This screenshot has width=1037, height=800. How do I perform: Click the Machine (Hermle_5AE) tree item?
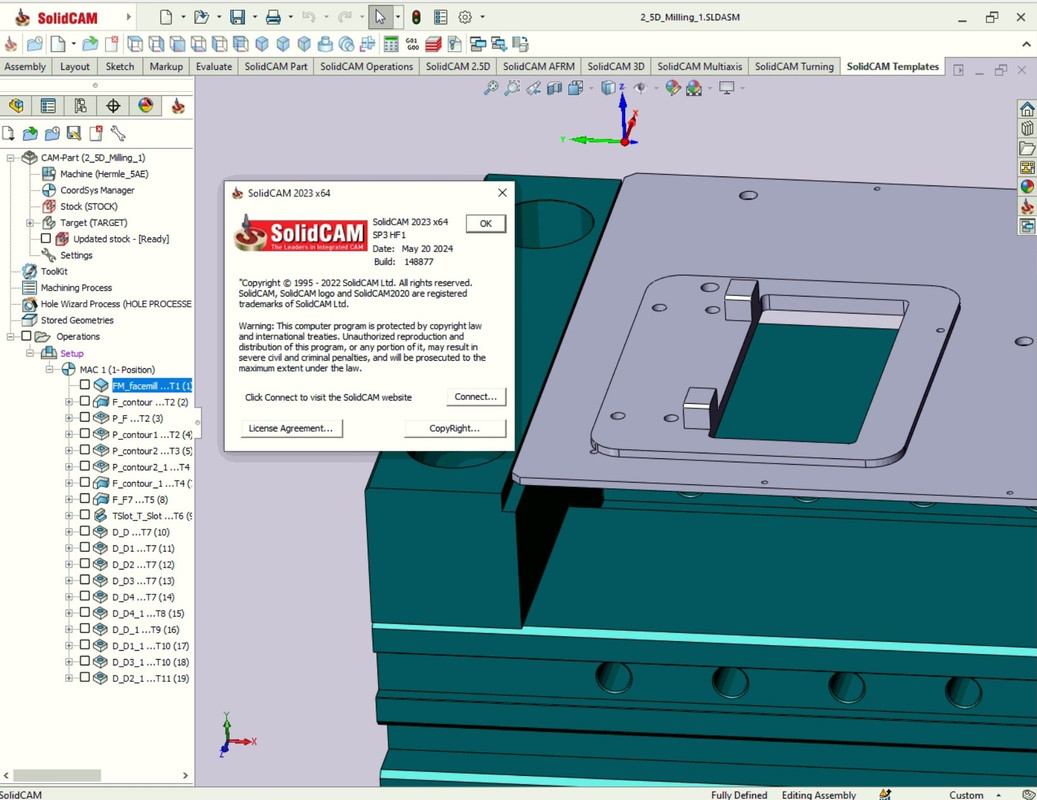[104, 174]
